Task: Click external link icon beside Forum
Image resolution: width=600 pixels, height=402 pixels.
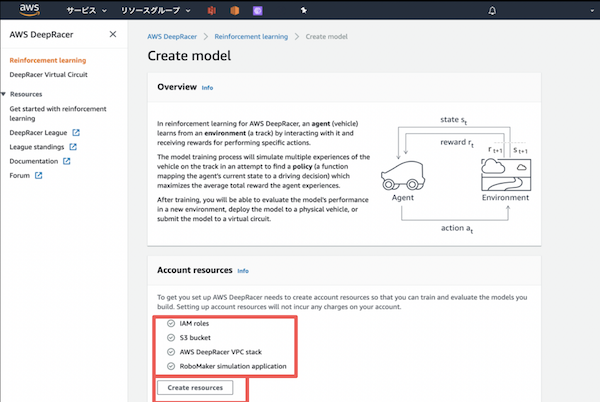Action: (39, 176)
